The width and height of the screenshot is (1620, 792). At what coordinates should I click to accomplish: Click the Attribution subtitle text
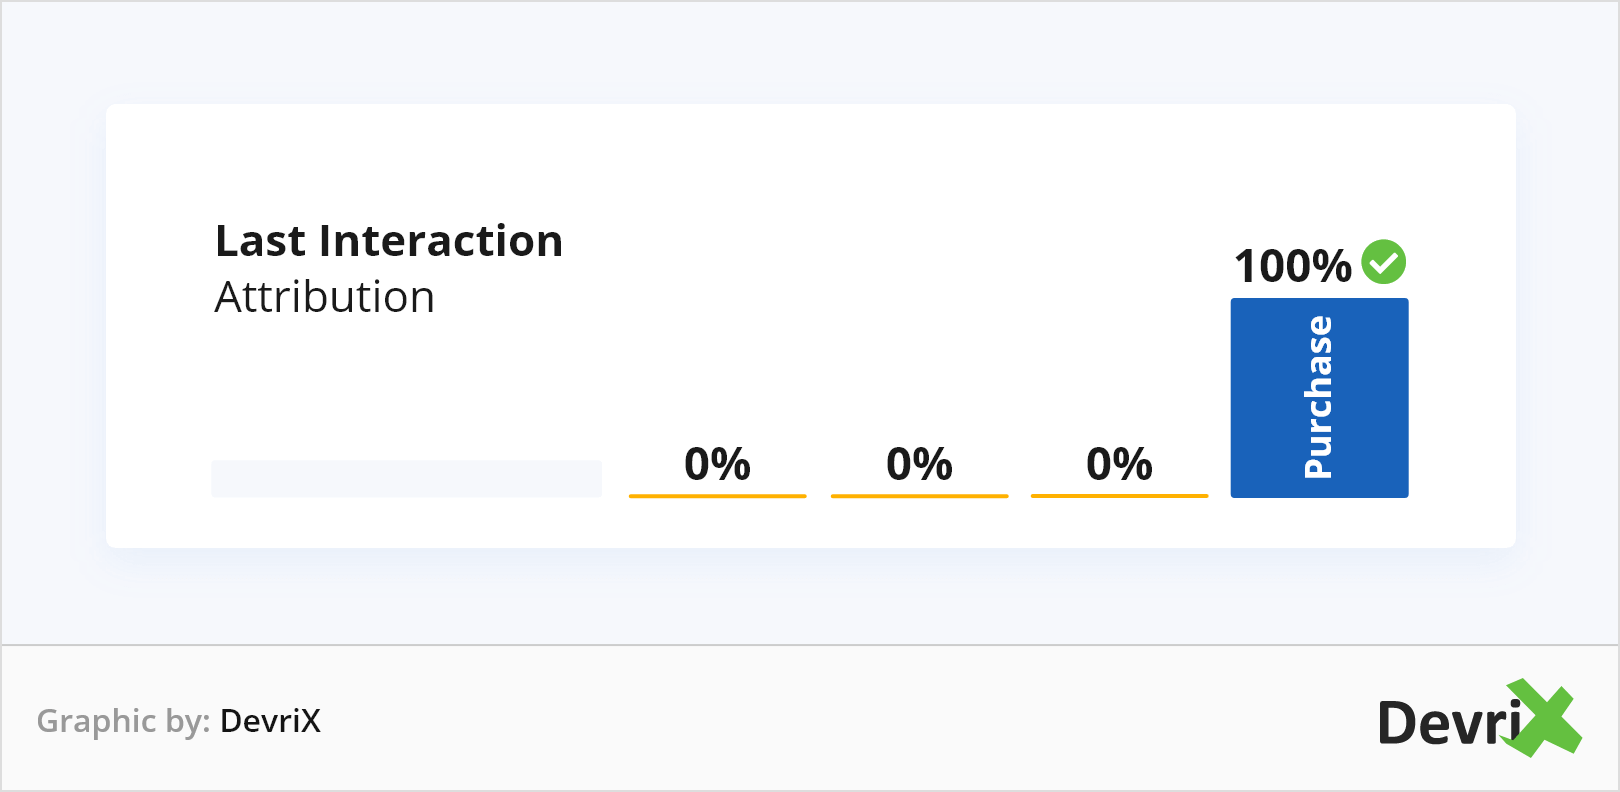point(325,297)
